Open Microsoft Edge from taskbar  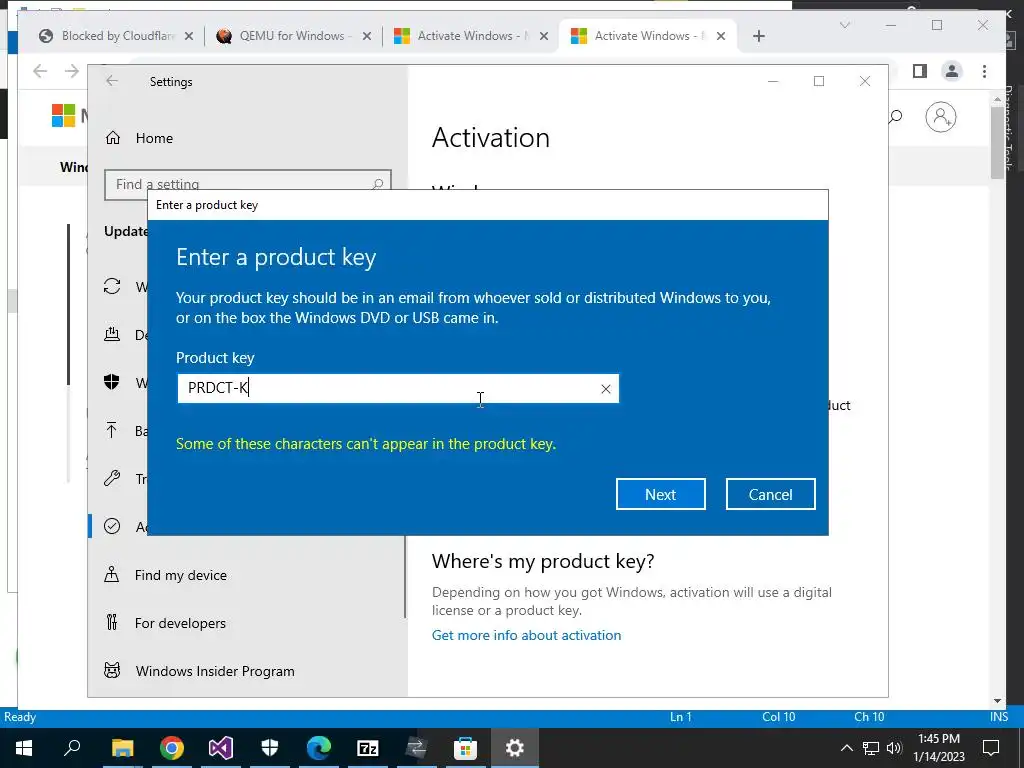(319, 748)
